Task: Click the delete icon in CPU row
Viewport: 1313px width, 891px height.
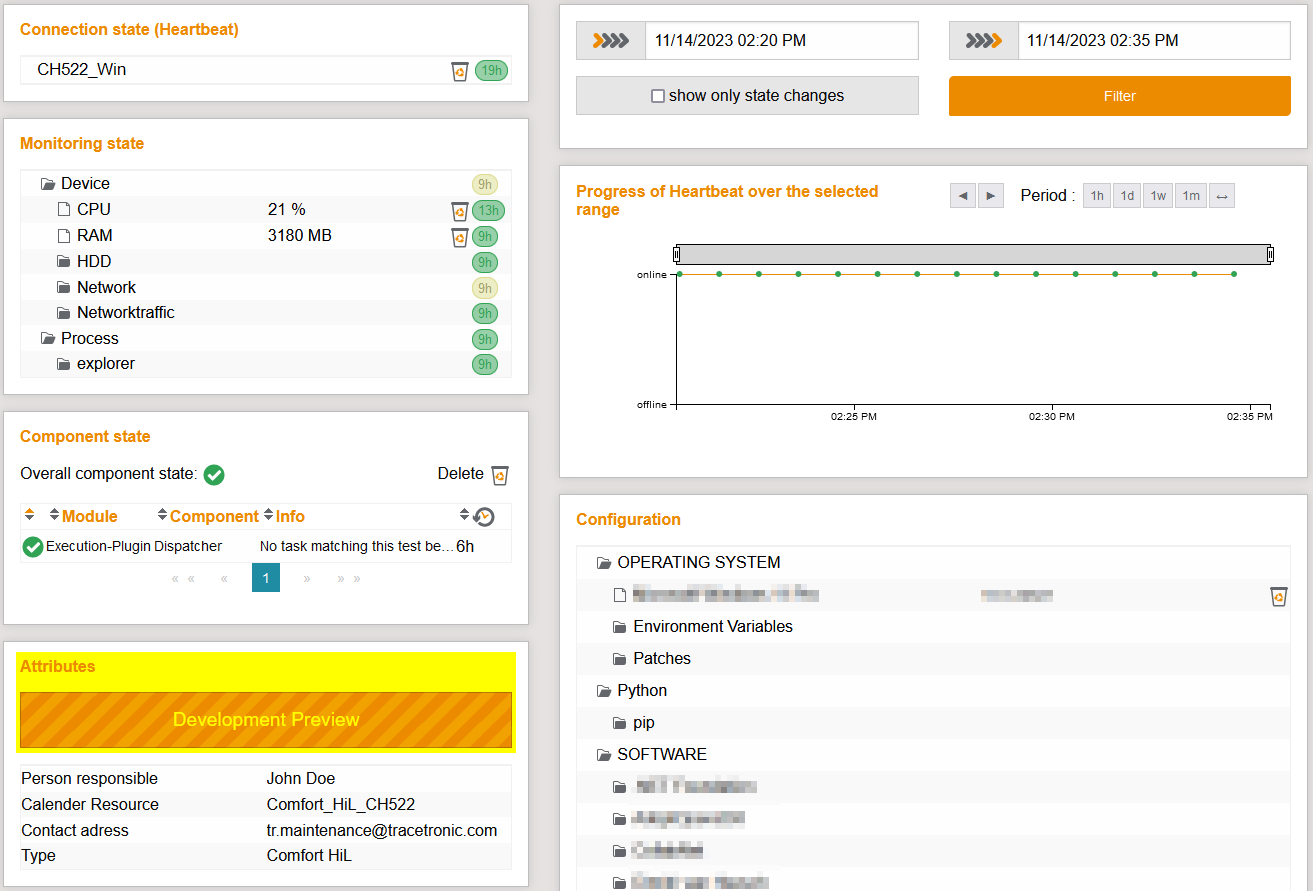Action: point(459,211)
